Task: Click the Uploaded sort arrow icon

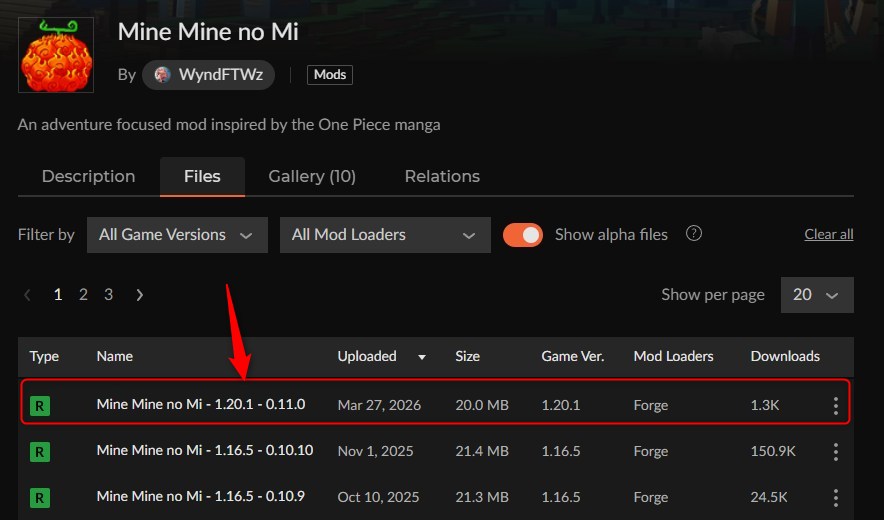Action: click(422, 357)
